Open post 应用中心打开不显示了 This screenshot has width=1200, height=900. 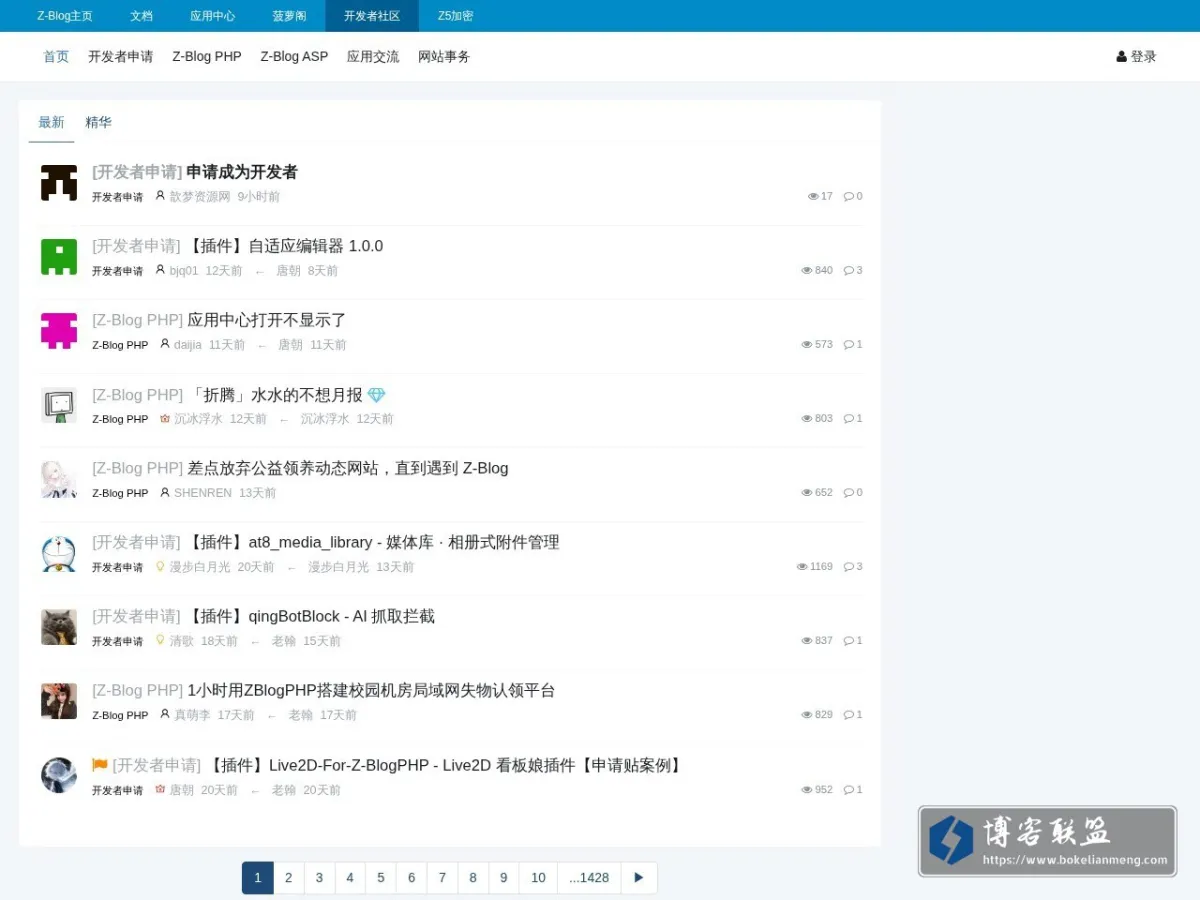pos(267,320)
